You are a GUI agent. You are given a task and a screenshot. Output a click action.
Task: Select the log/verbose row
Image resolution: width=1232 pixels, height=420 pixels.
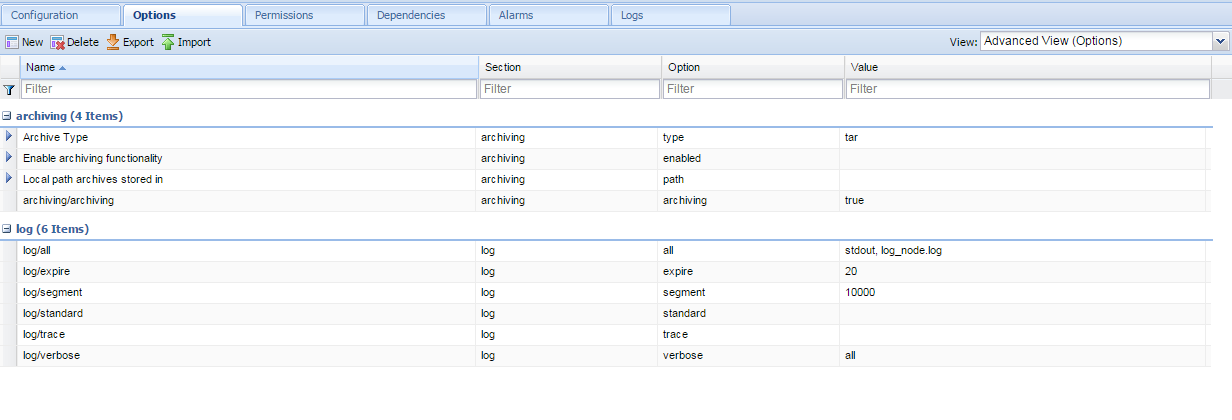pyautogui.click(x=604, y=355)
